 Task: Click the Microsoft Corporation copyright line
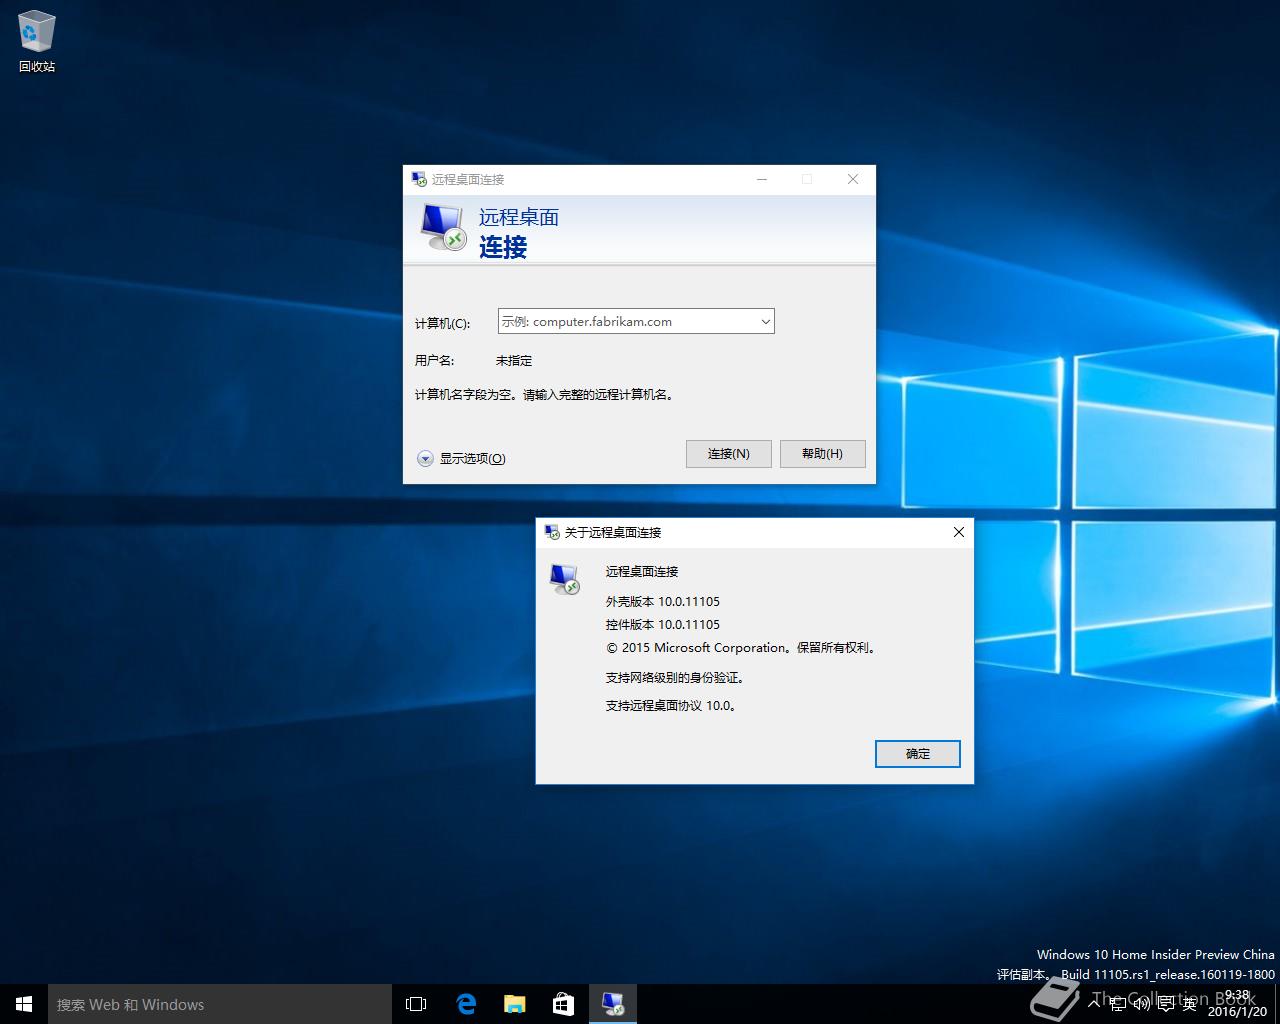tap(742, 647)
